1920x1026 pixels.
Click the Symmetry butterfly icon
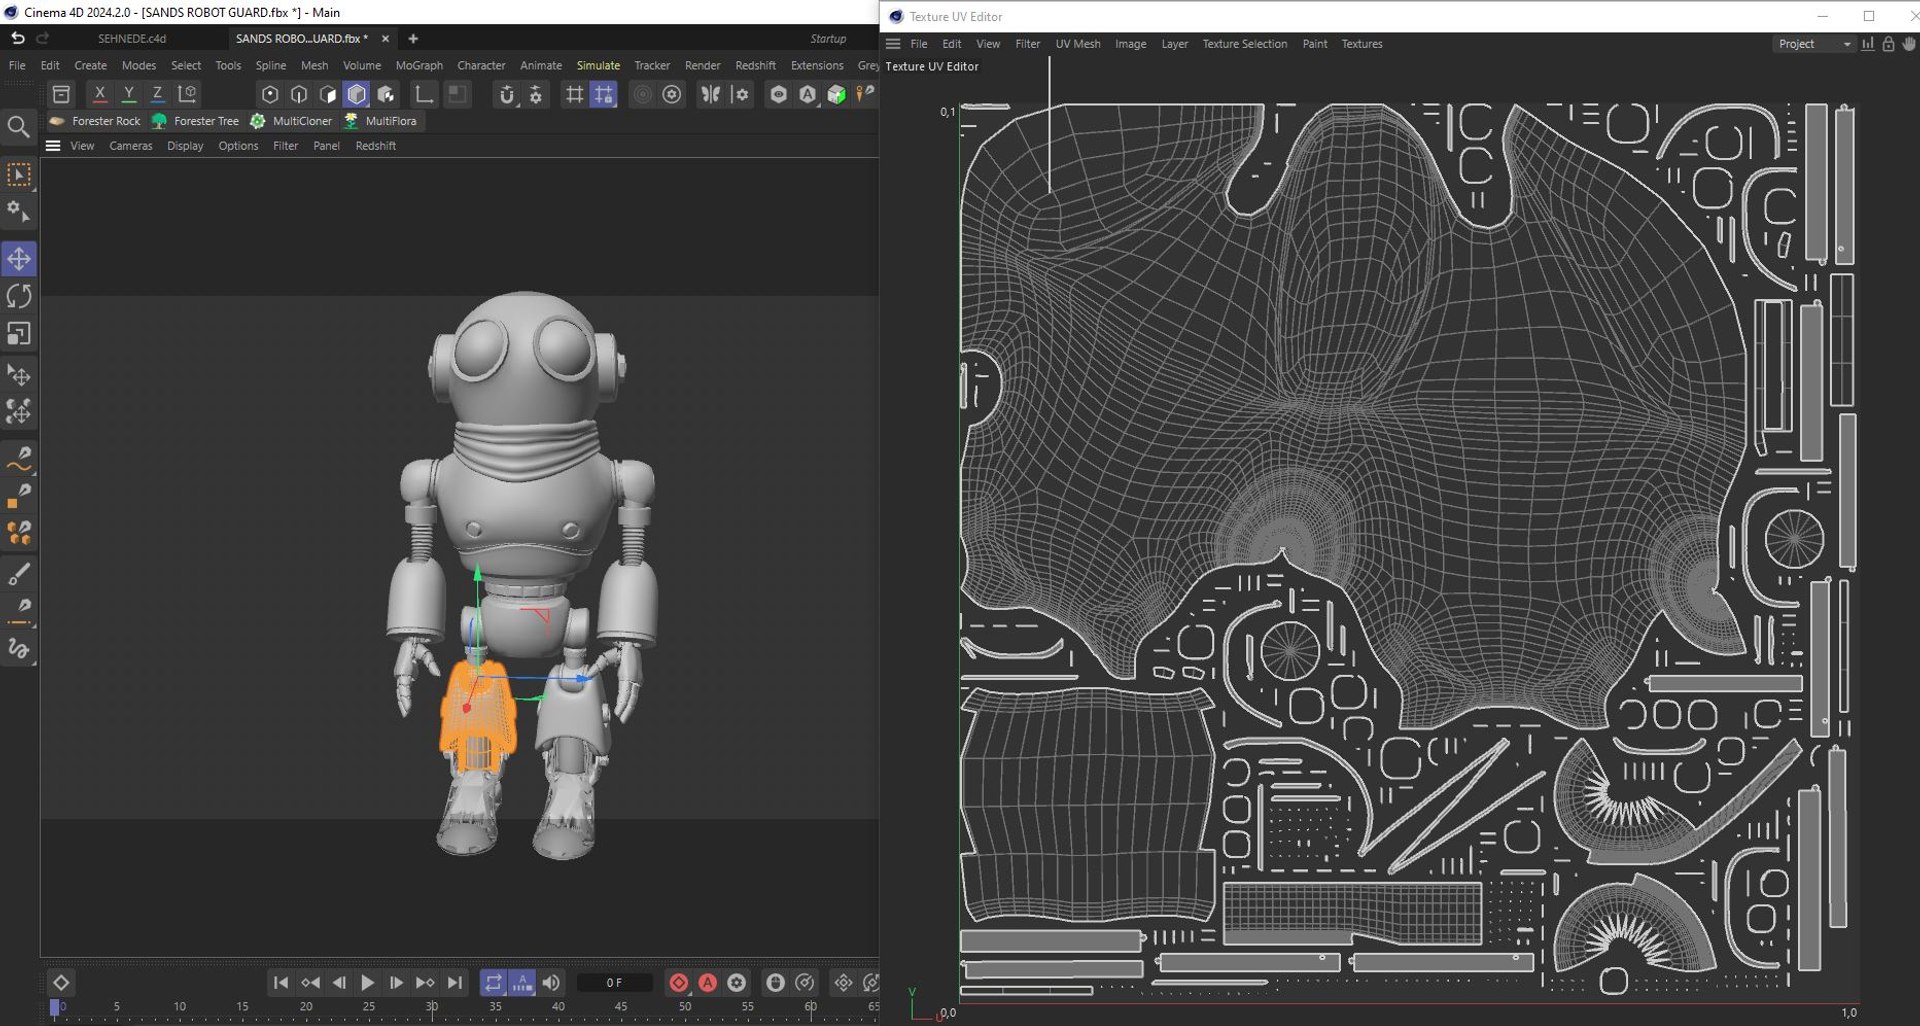click(x=710, y=94)
